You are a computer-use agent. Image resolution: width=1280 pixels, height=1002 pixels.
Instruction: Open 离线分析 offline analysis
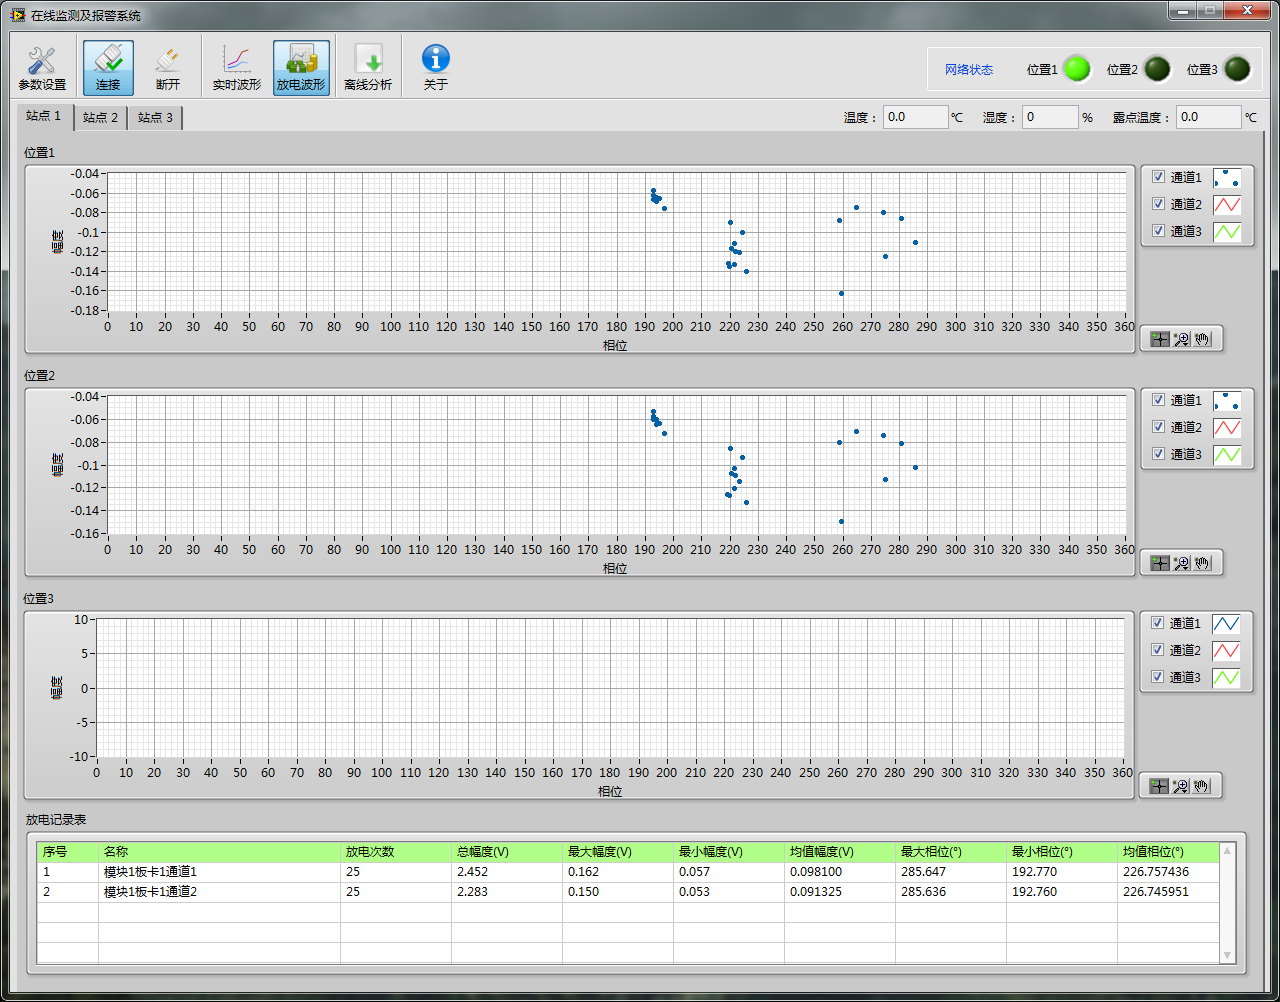click(x=368, y=68)
